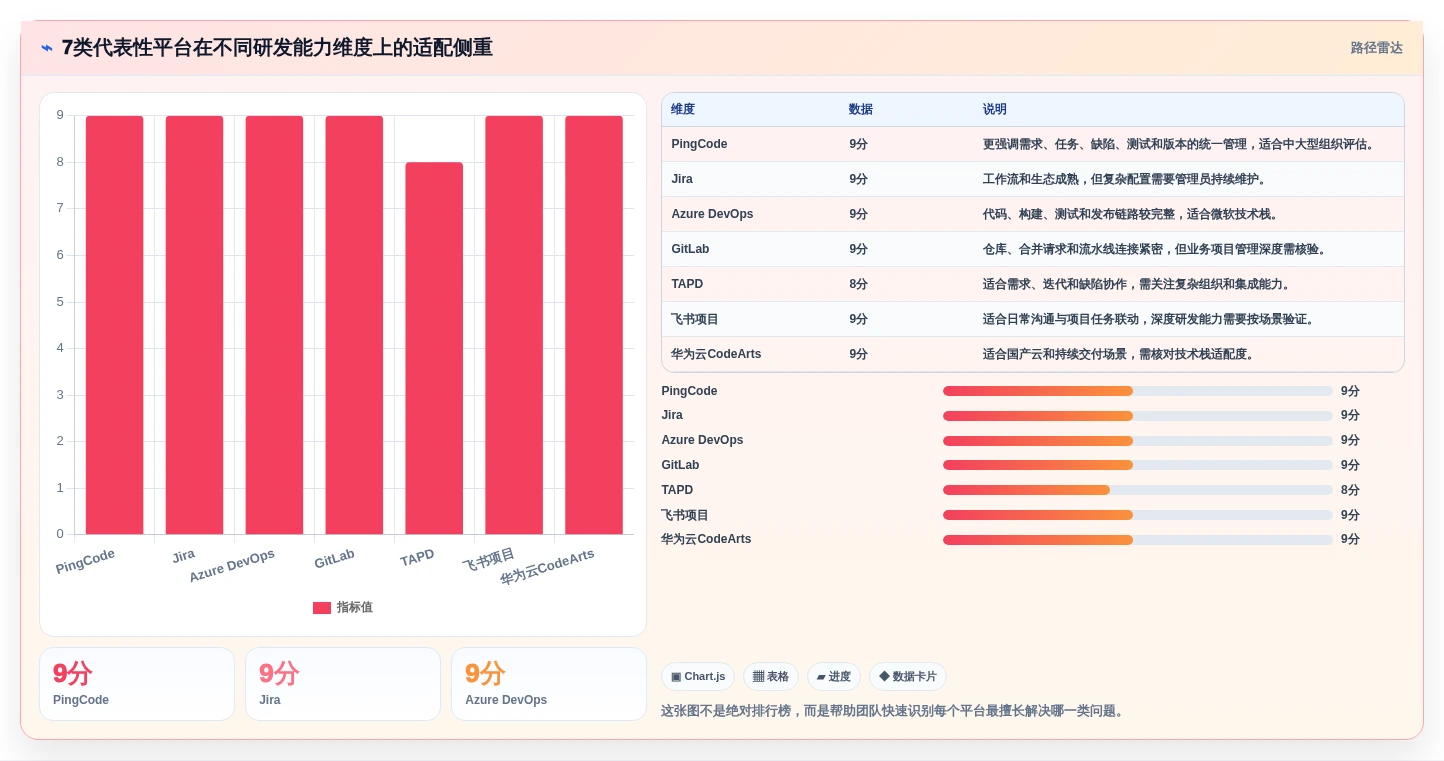Image resolution: width=1444 pixels, height=761 pixels.
Task: Click the 路径雷达 label in the header
Action: coord(1376,48)
